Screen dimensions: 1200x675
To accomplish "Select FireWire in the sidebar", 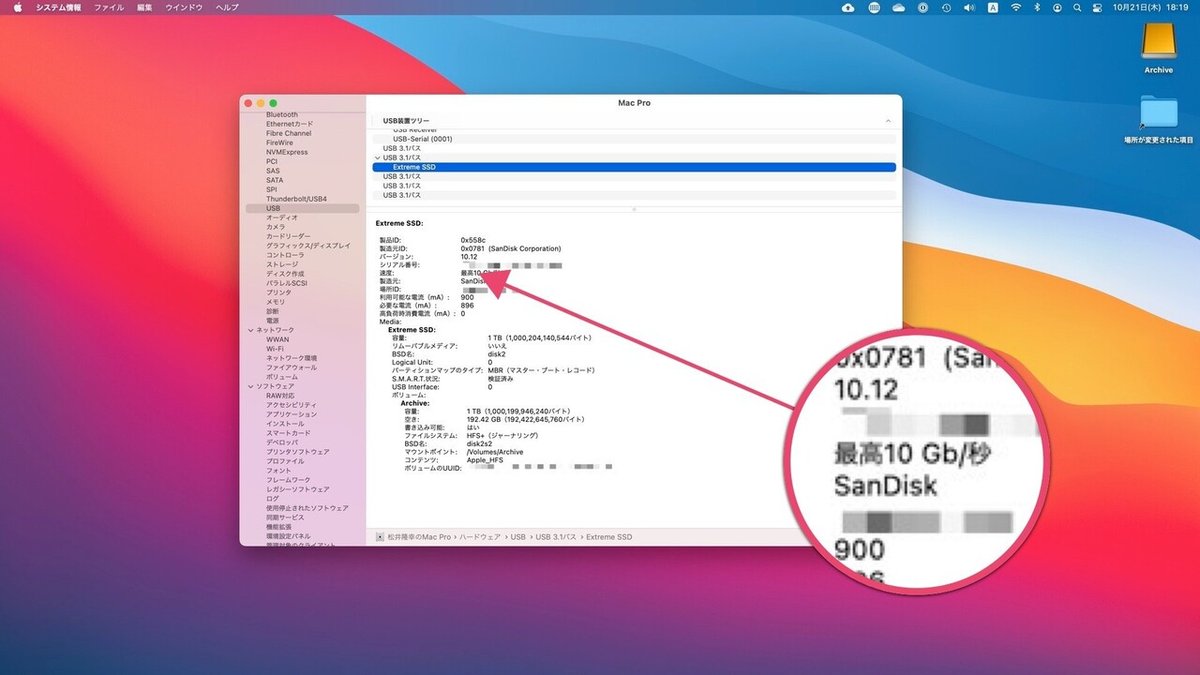I will pos(279,143).
